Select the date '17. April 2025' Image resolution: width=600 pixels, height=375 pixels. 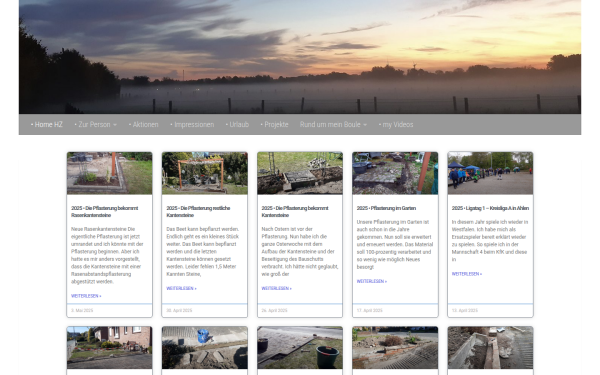(370, 310)
